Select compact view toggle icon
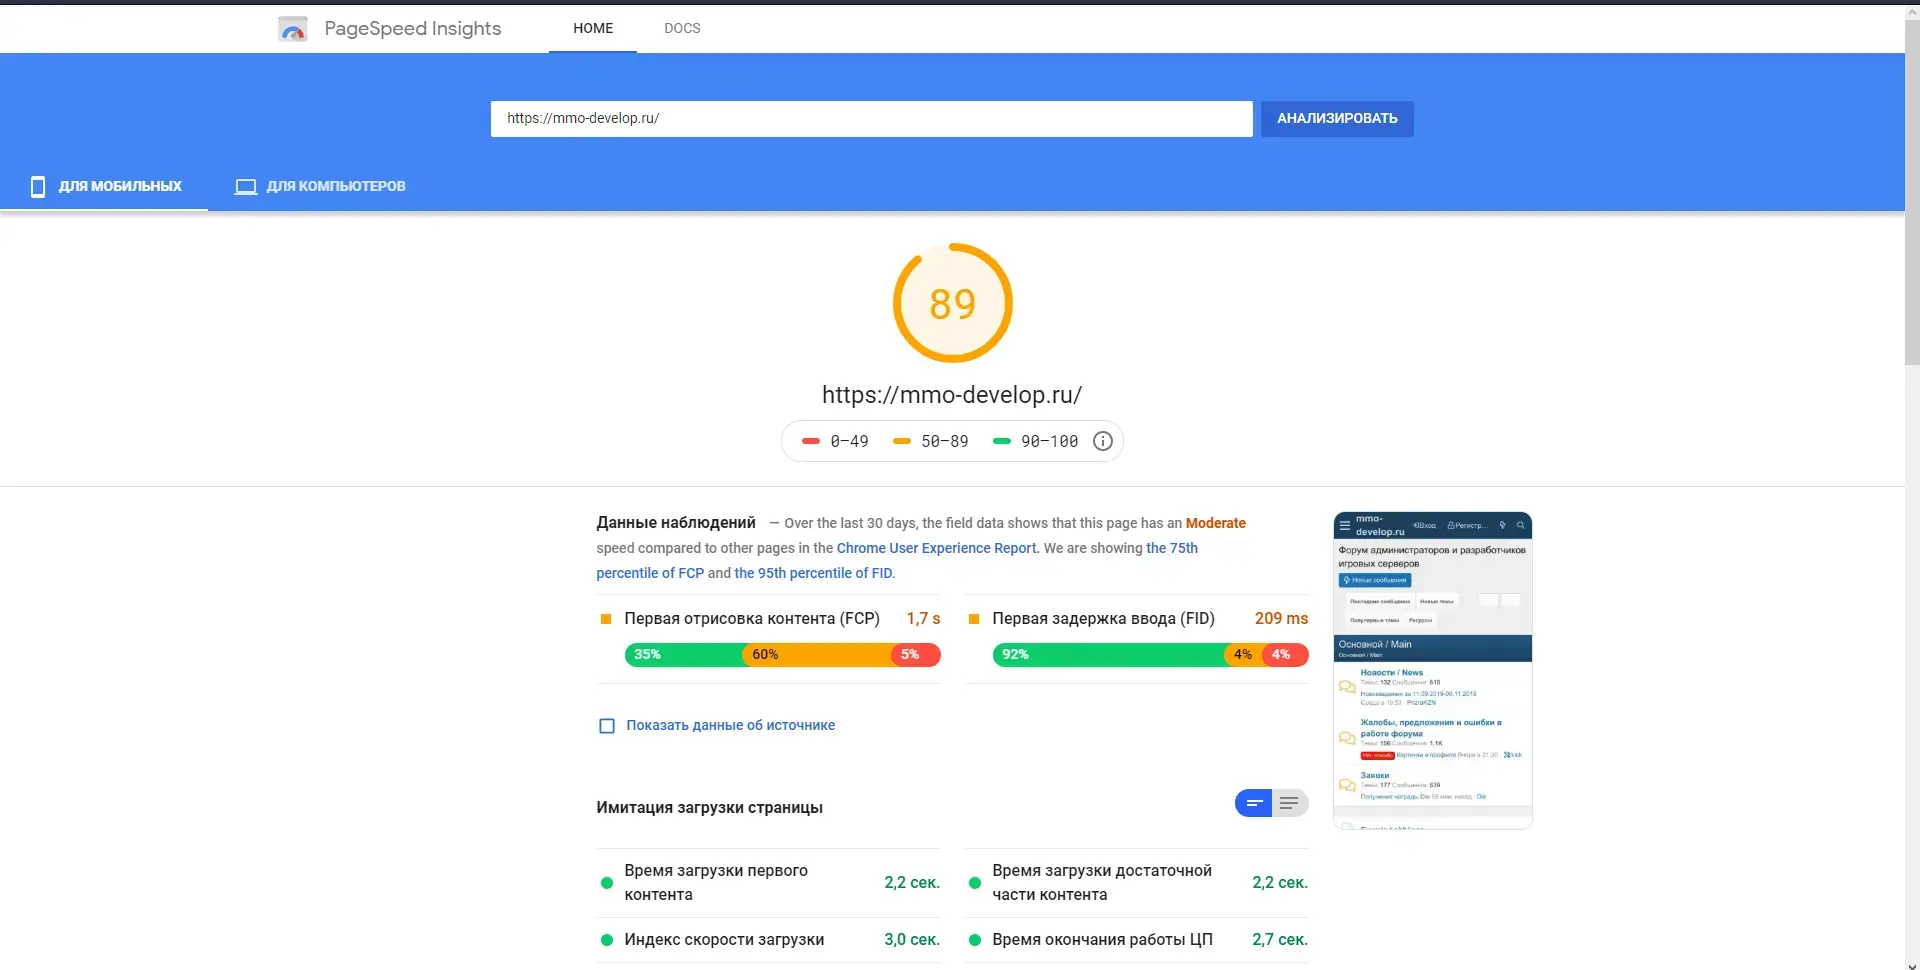 1254,803
